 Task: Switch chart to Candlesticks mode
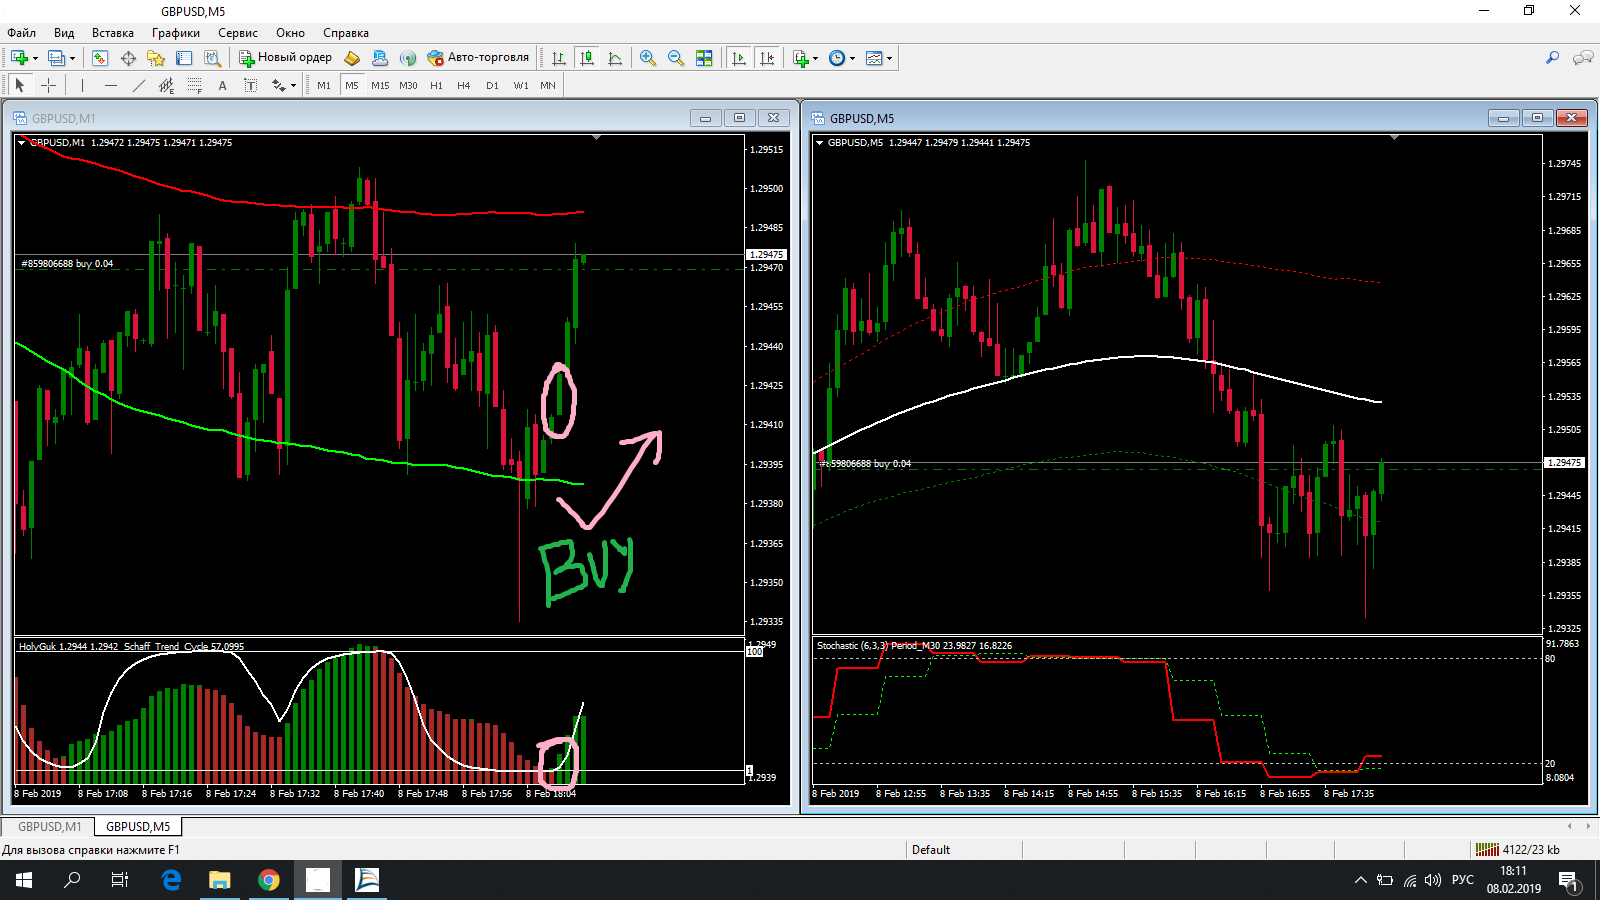click(587, 58)
